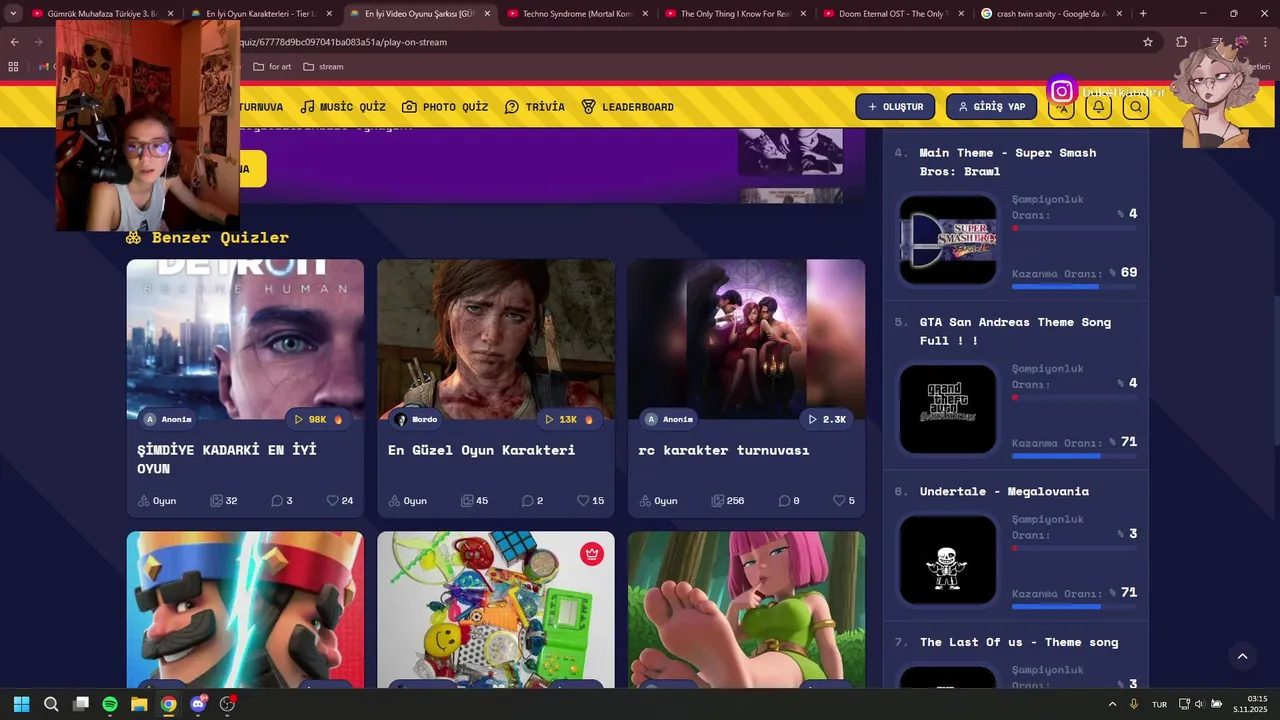Open the Undertale Sans thumbnail

pyautogui.click(x=948, y=560)
